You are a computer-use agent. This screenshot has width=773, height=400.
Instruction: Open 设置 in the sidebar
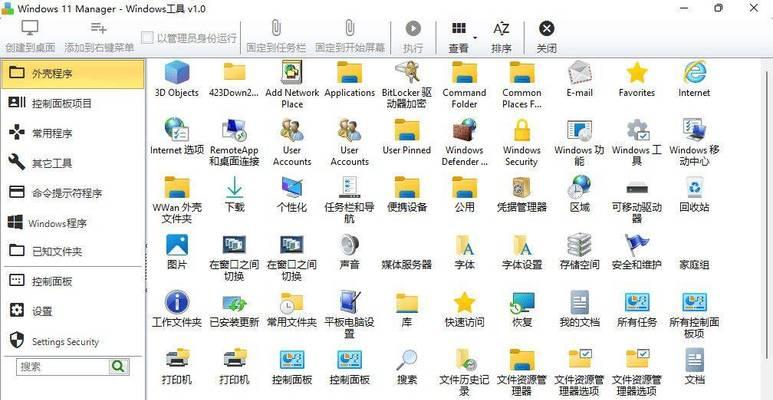(x=72, y=311)
